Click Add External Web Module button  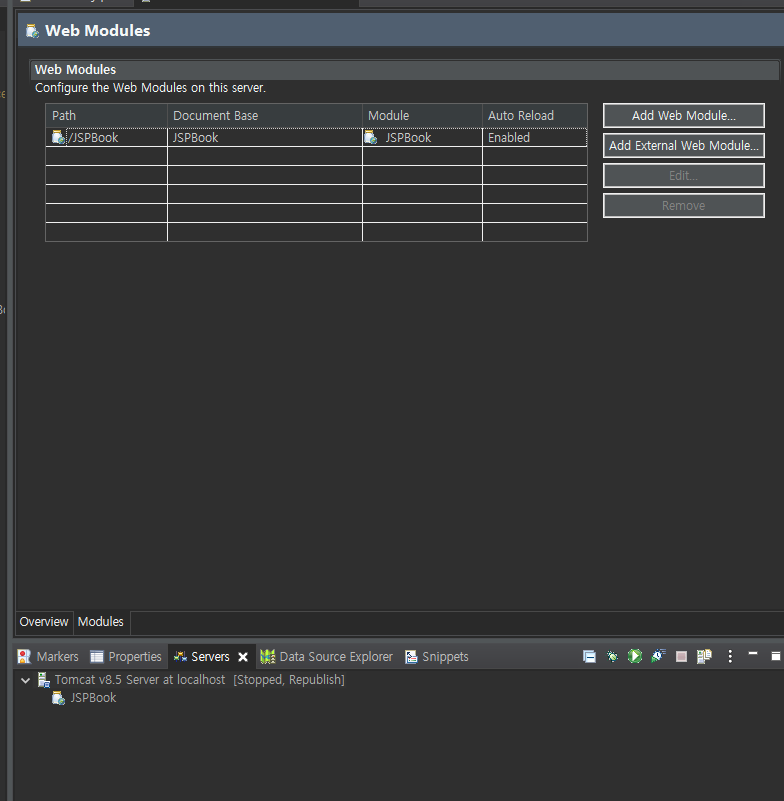tap(683, 146)
